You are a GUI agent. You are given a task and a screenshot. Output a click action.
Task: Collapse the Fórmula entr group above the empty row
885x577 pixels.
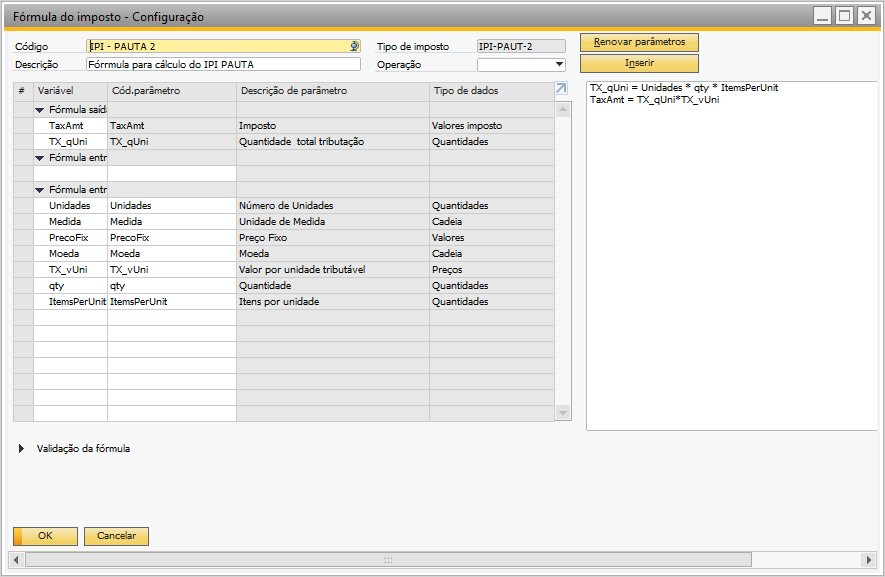click(x=40, y=158)
